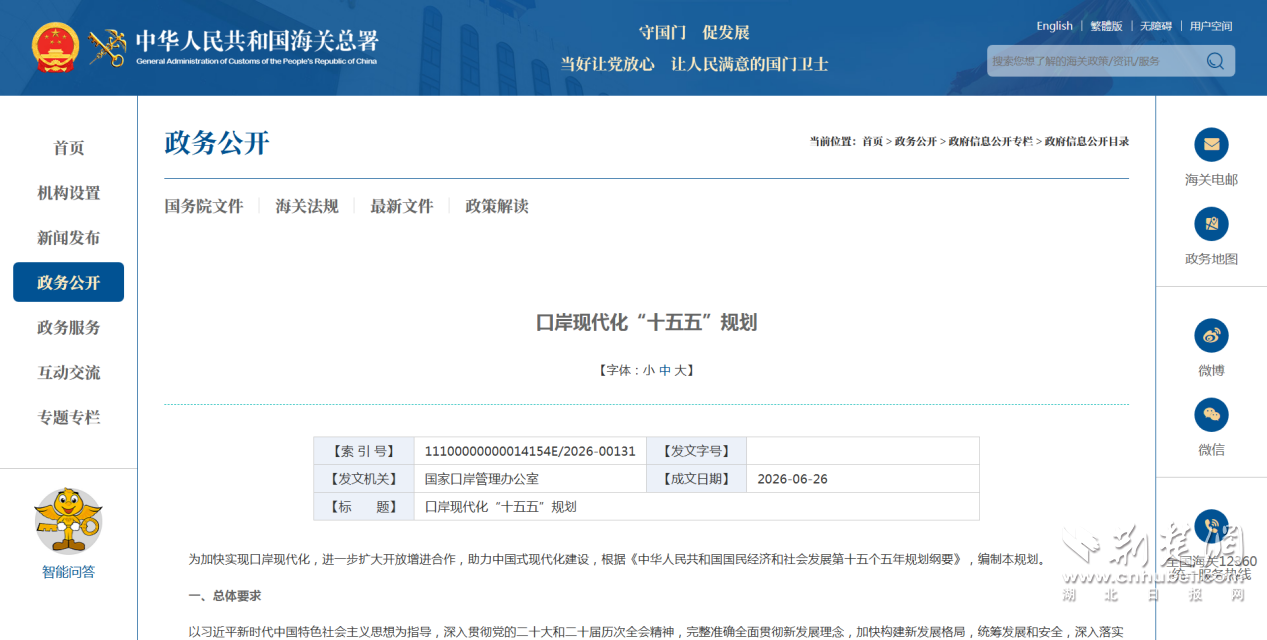Image resolution: width=1267 pixels, height=640 pixels.
Task: Open 用户空间 user space
Action: click(x=1211, y=26)
